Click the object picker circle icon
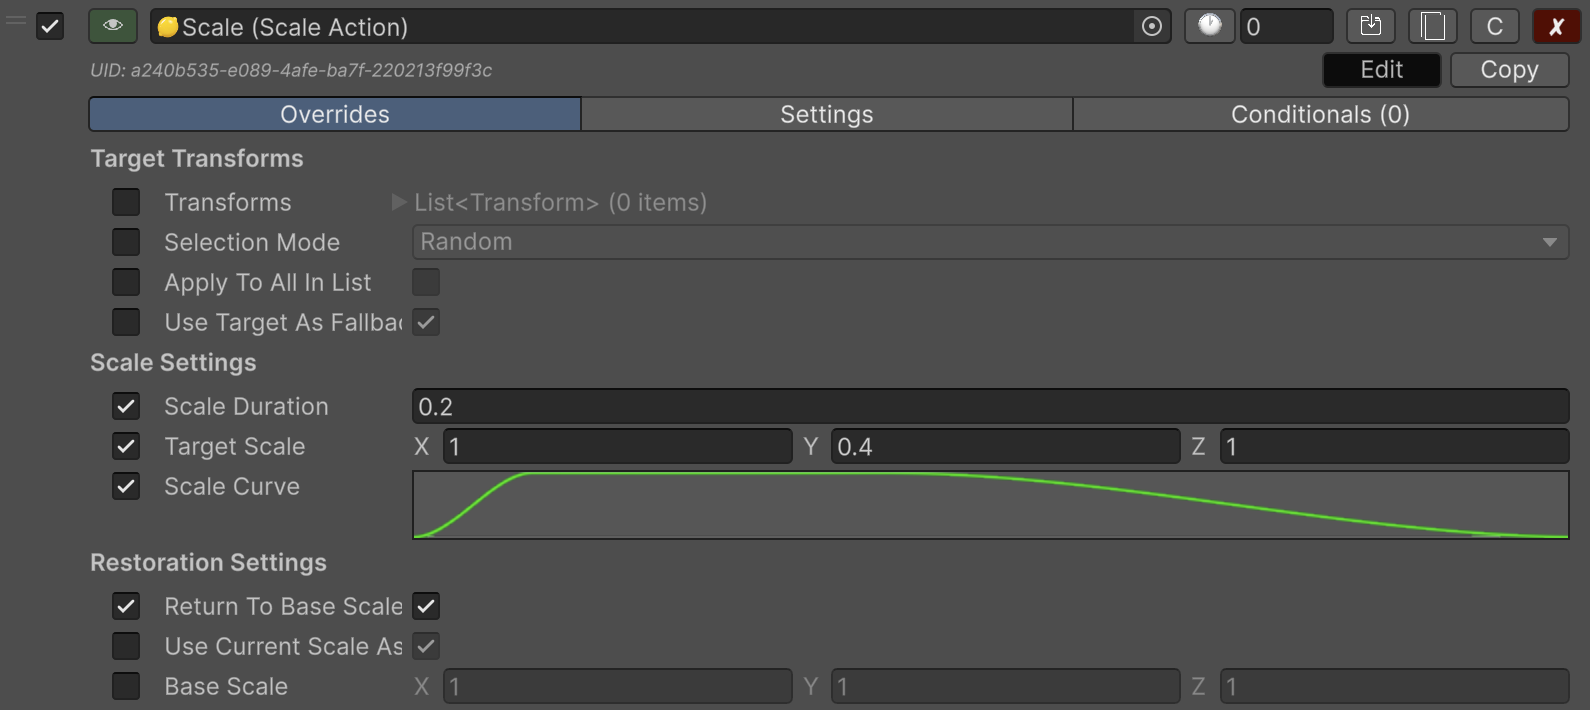Viewport: 1590px width, 710px height. click(1152, 27)
